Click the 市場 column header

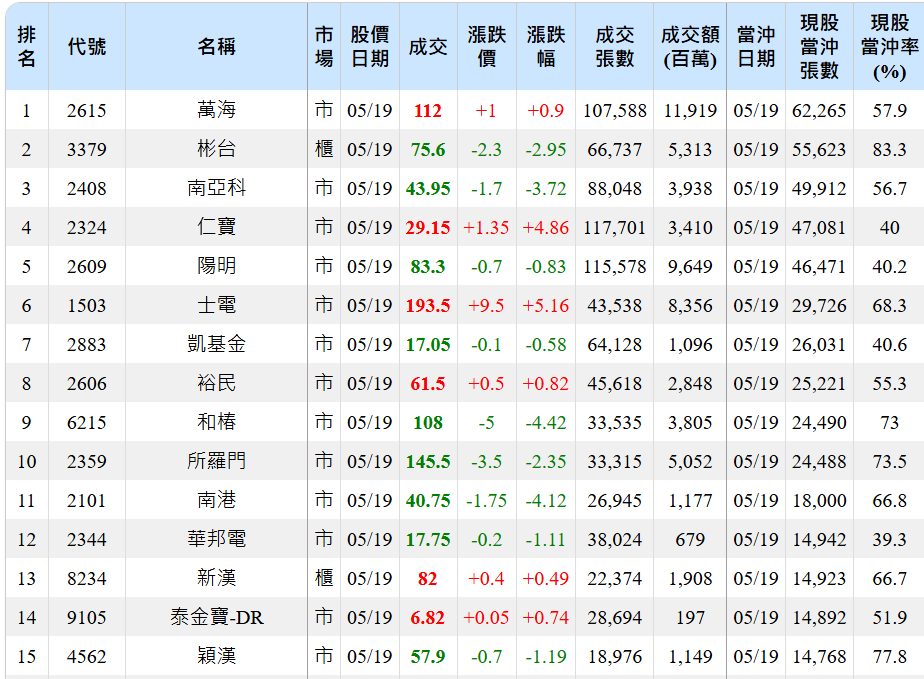(x=324, y=47)
